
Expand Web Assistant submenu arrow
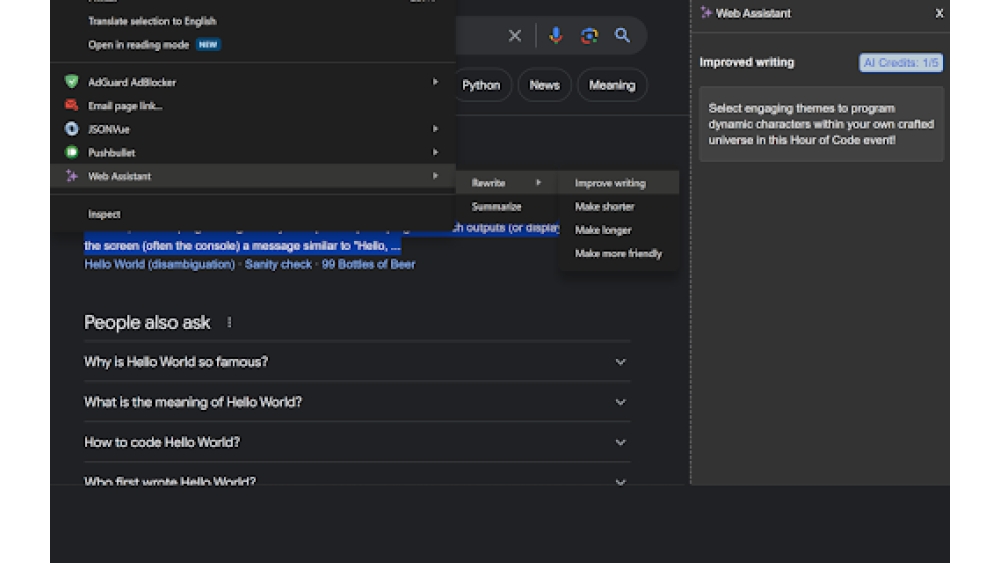point(435,176)
